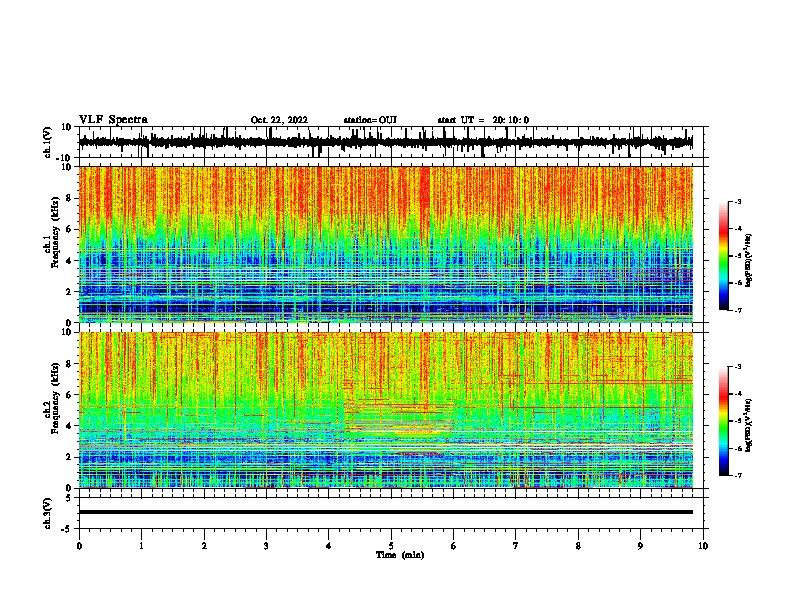Viewport: 792px width, 612px height.
Task: Click time axis tick label "4"
Action: coord(329,546)
